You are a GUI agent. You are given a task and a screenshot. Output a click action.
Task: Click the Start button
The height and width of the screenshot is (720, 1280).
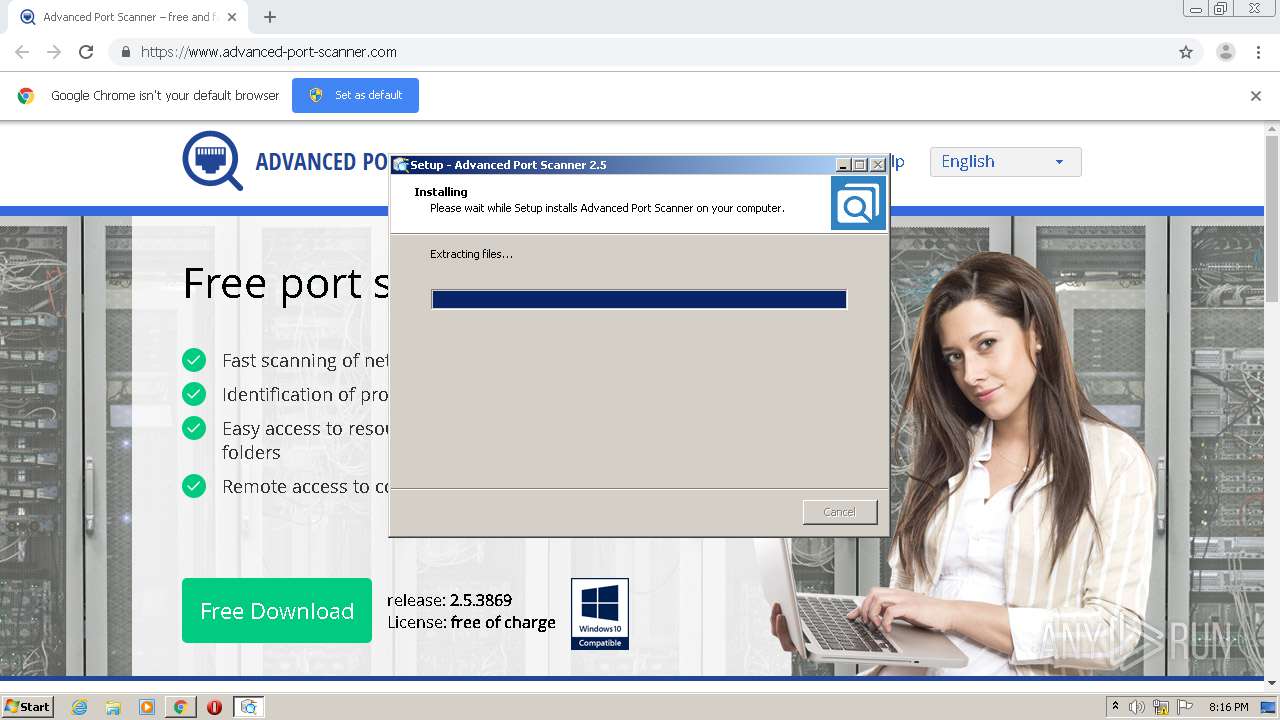pos(27,707)
